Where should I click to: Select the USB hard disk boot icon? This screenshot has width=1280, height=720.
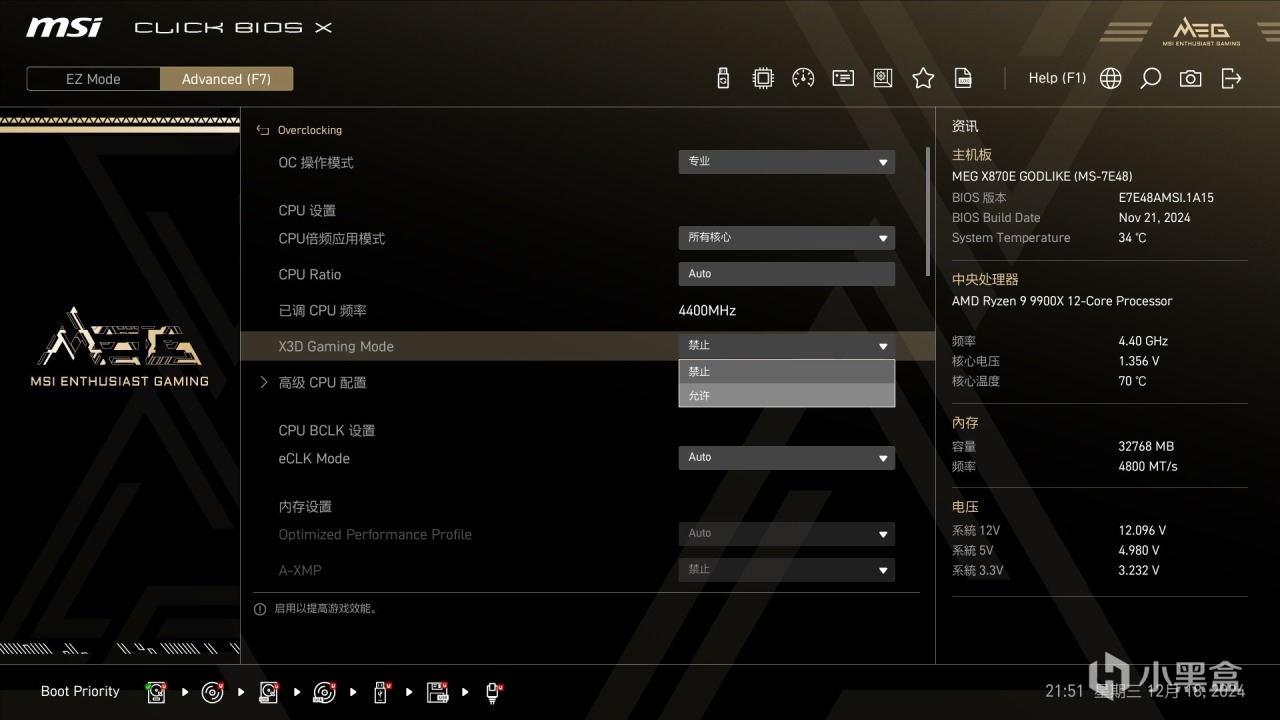[268, 691]
